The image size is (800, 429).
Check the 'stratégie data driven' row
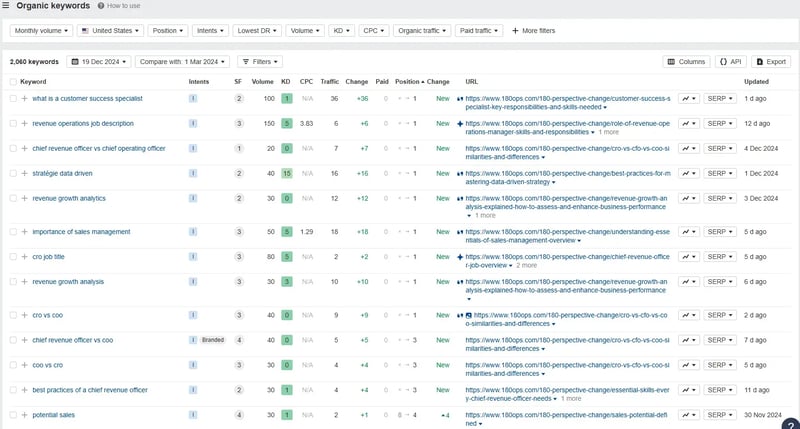[13, 173]
